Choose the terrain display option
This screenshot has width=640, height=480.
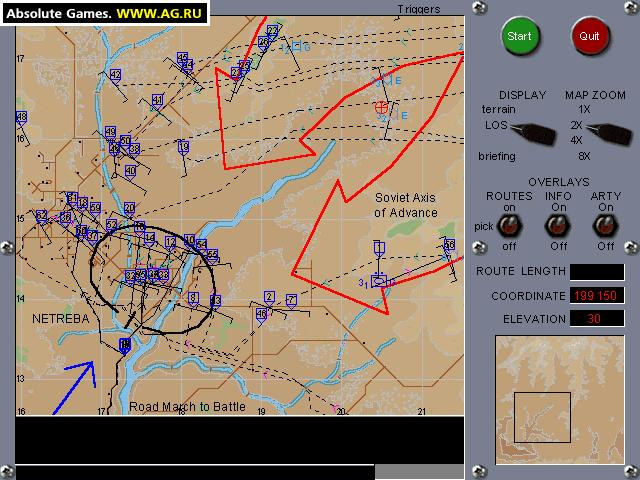(x=498, y=109)
